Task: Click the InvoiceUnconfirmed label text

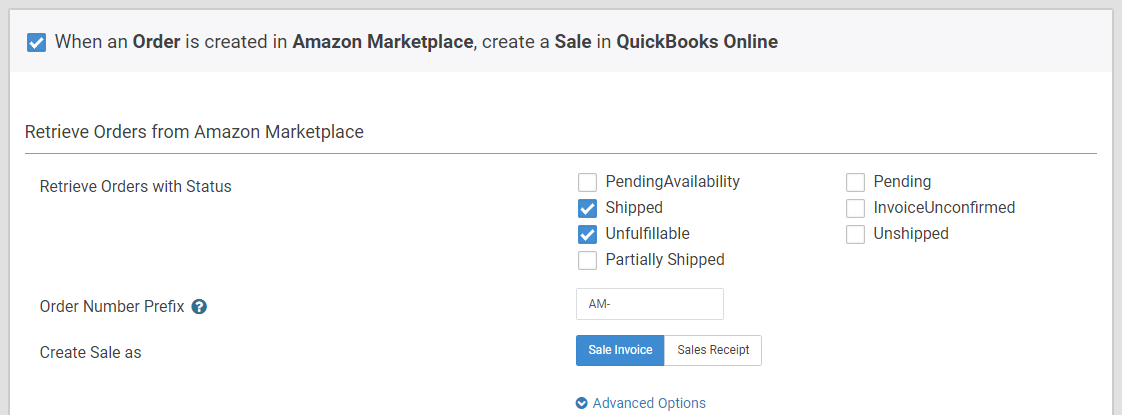Action: pos(945,208)
